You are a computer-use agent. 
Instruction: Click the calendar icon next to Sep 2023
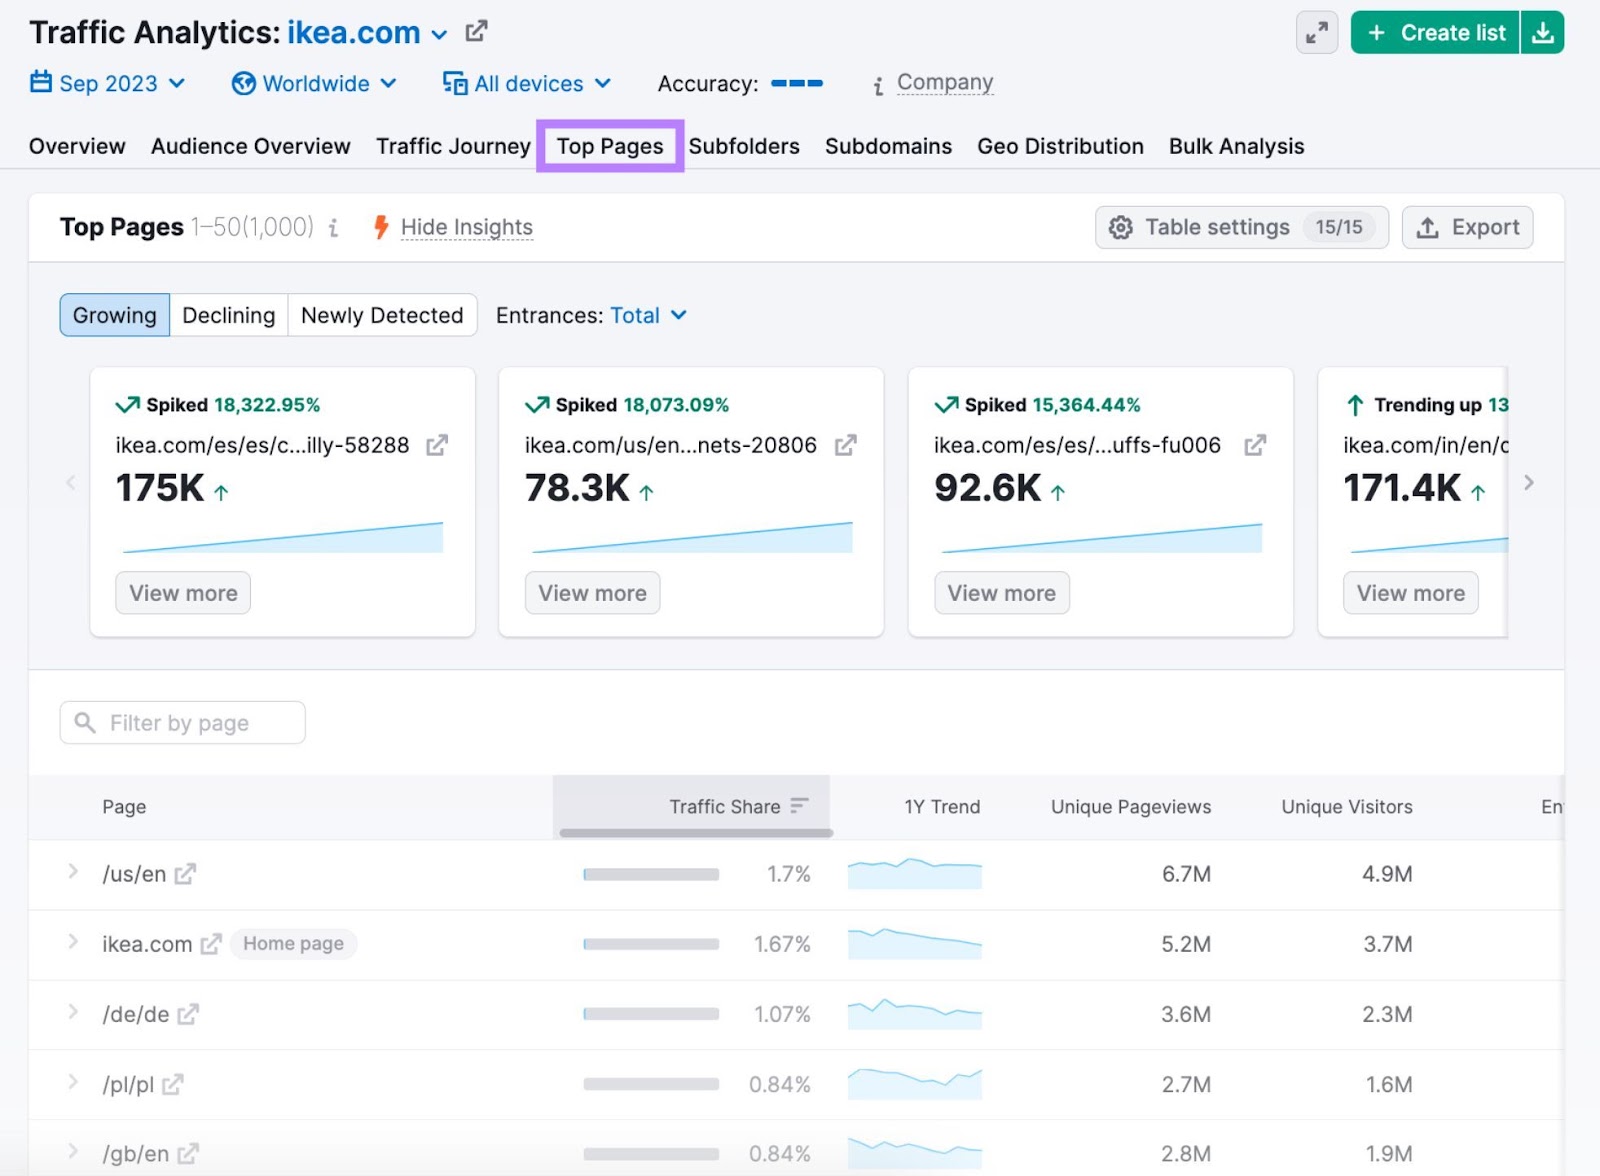pos(41,83)
